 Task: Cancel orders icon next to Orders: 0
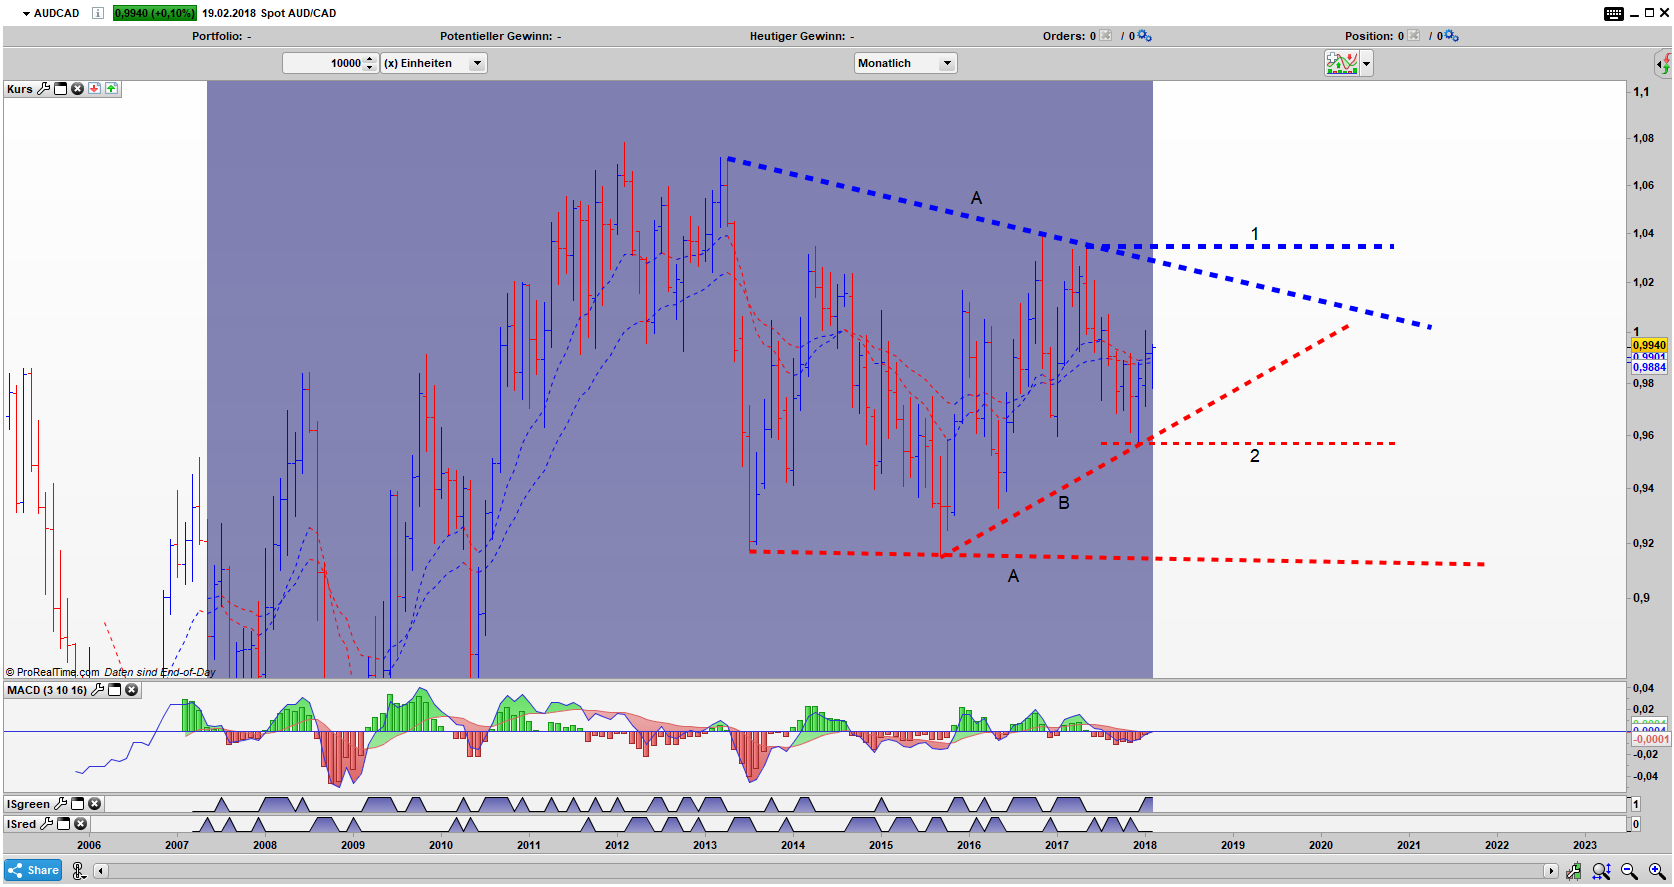pos(1106,36)
